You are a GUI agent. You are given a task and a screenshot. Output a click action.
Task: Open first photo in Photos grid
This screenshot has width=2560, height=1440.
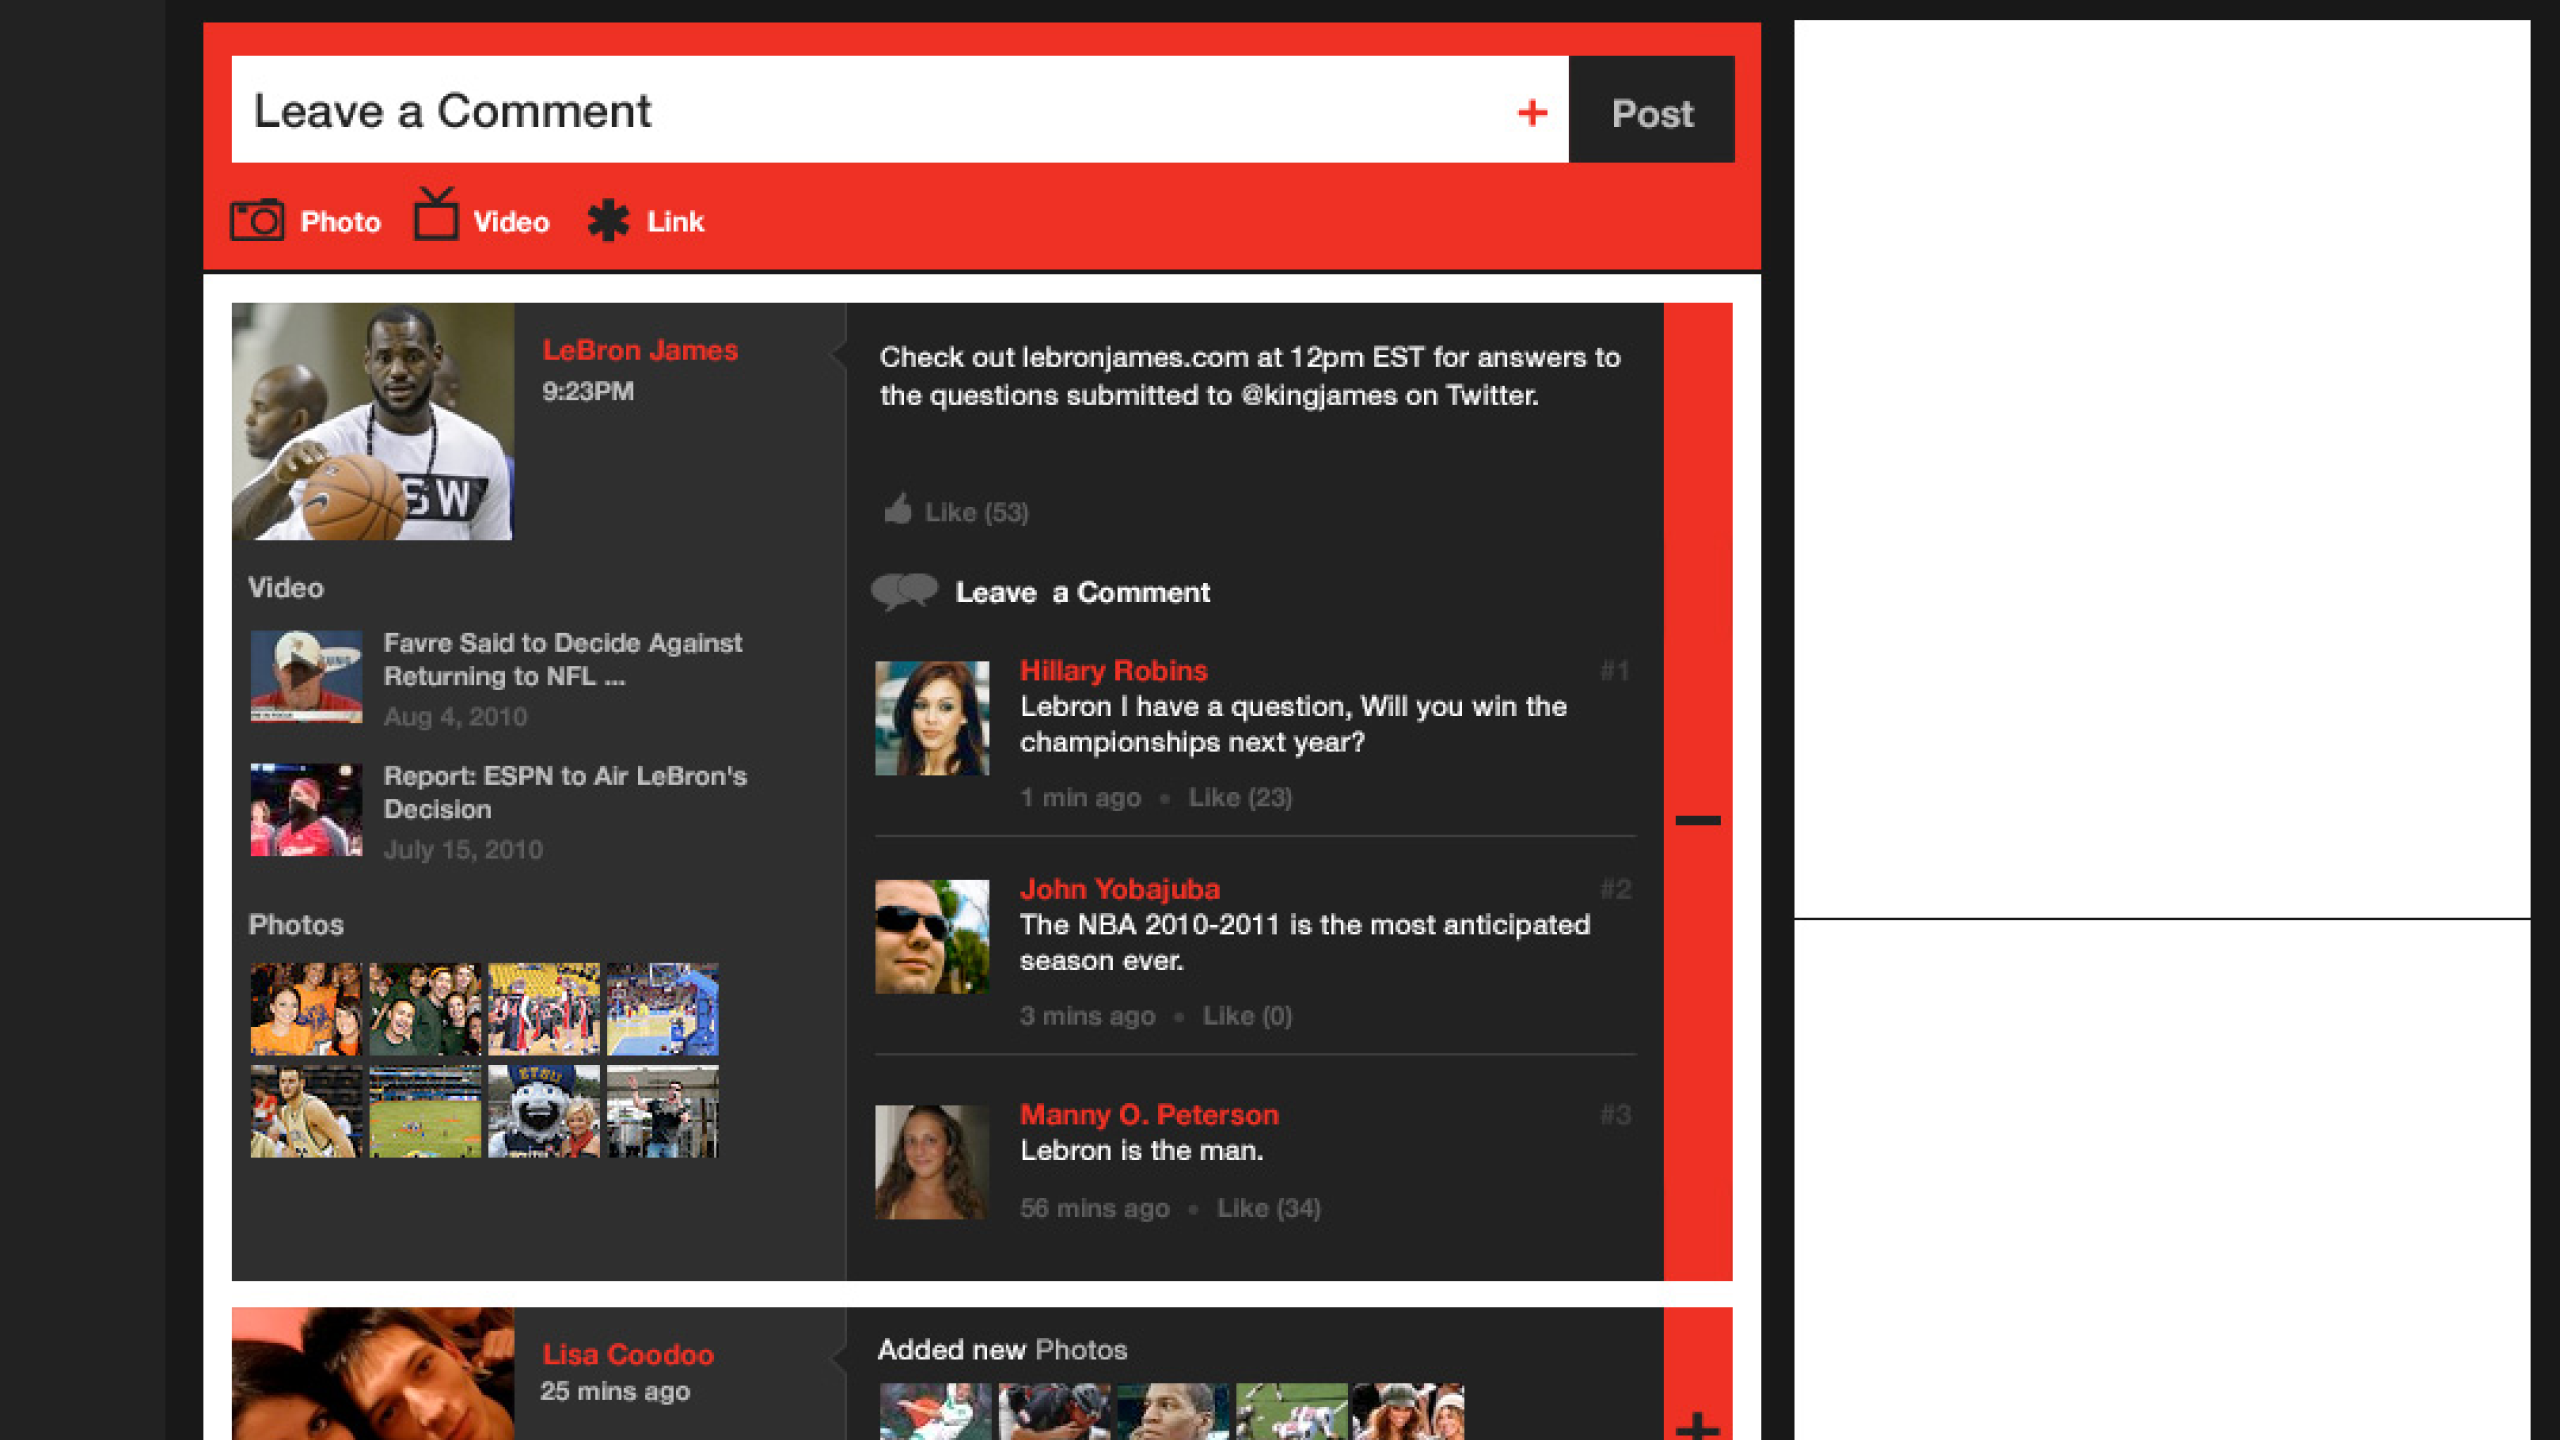click(306, 1008)
